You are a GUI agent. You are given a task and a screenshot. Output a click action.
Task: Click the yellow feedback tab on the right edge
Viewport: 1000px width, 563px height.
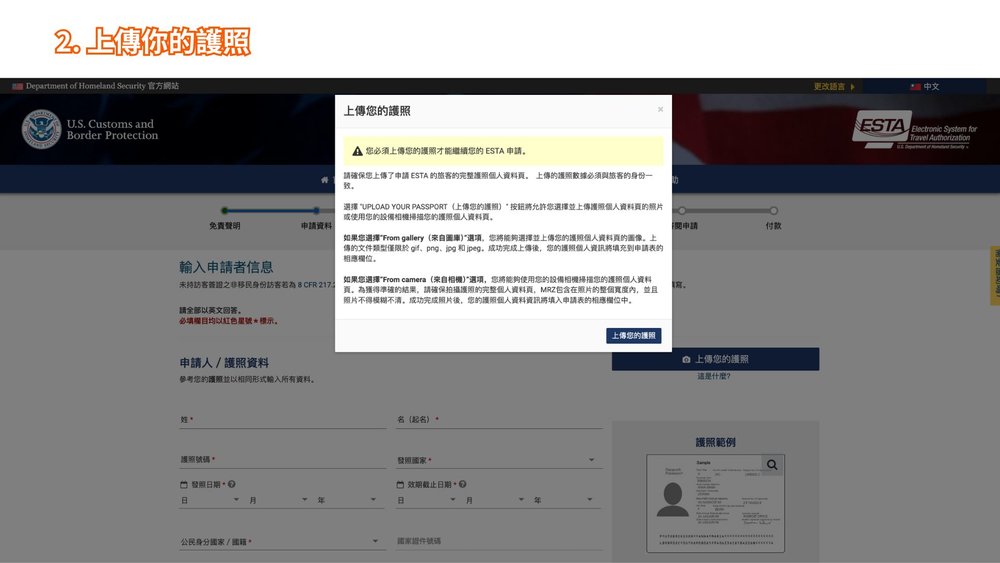click(995, 275)
